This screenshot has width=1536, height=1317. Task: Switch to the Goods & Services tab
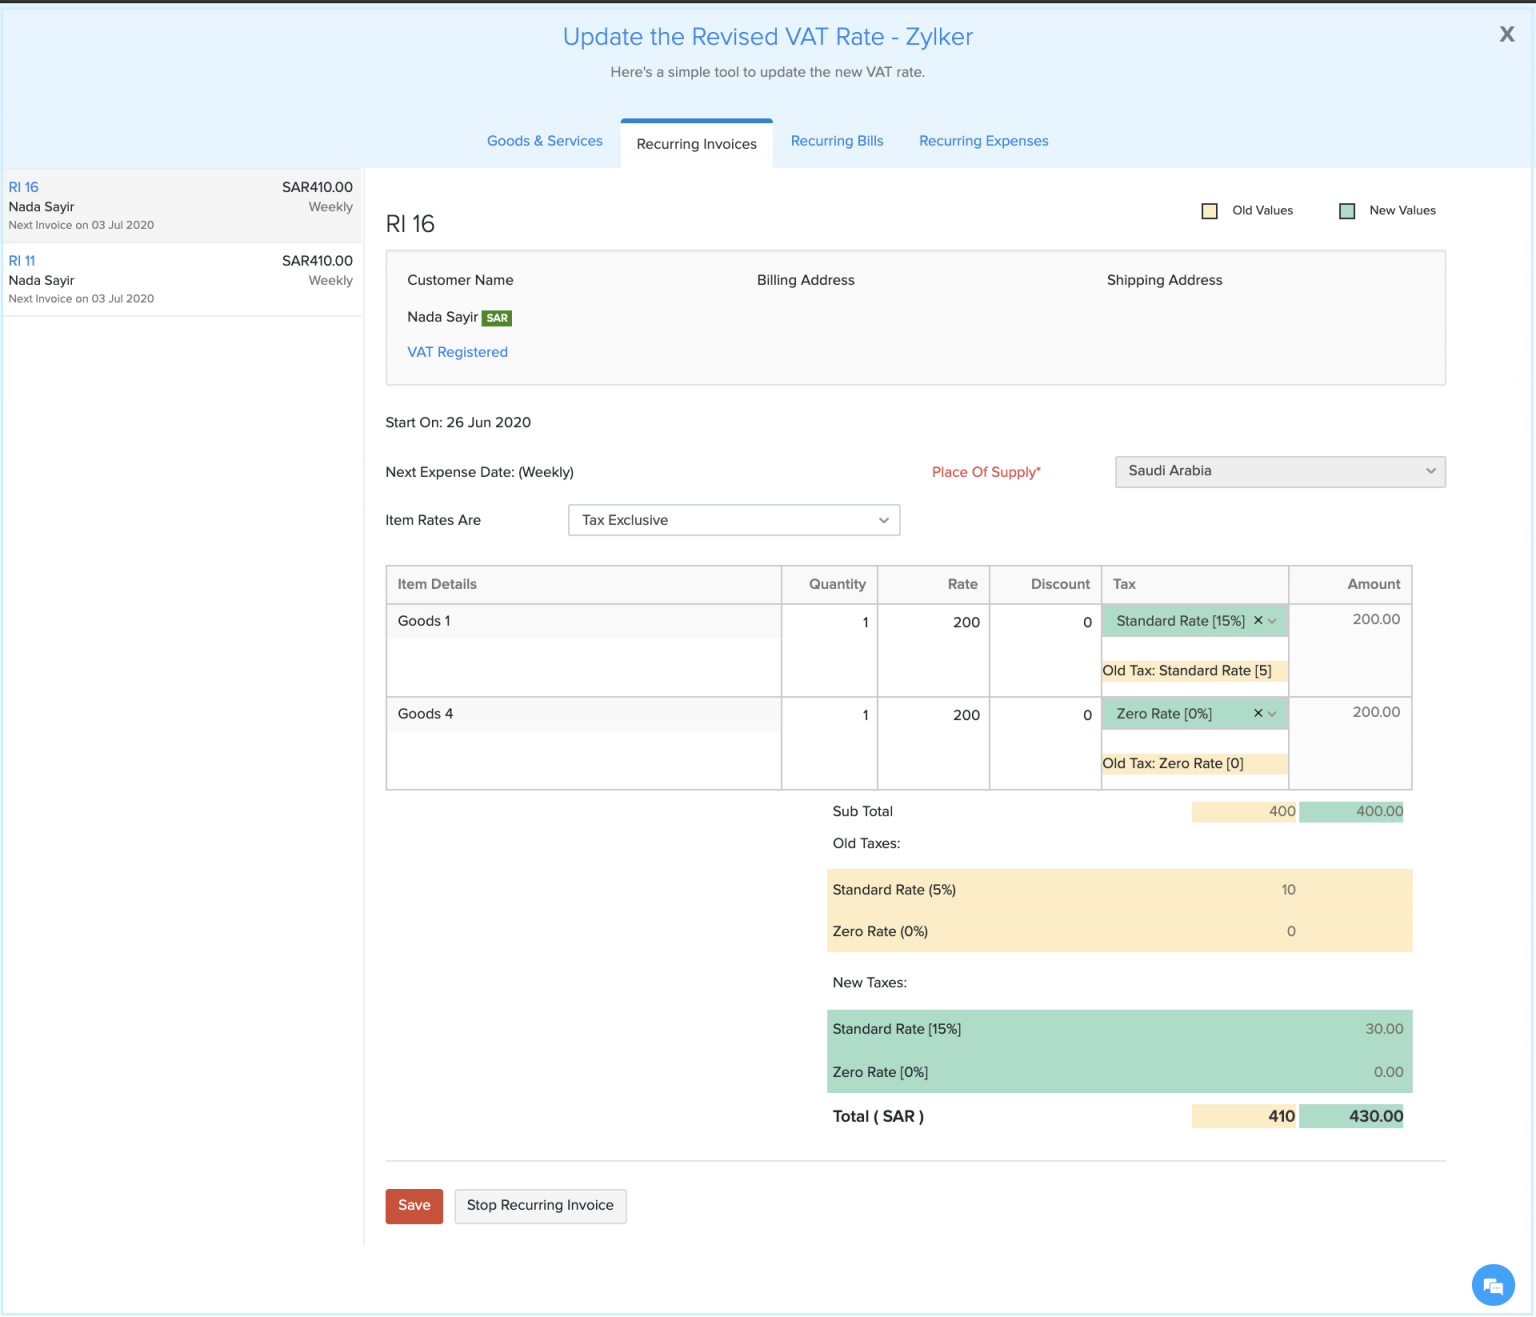[544, 141]
